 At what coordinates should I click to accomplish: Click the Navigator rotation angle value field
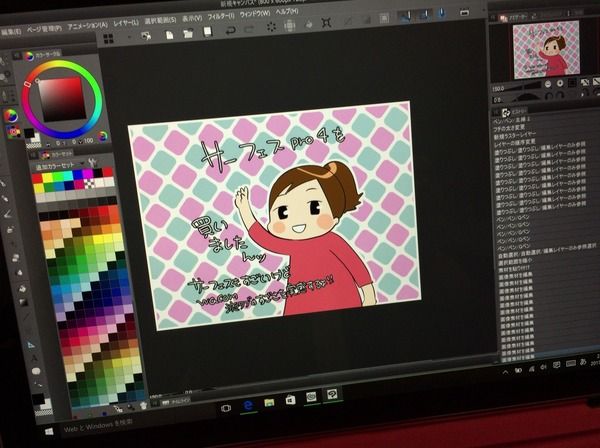497,100
